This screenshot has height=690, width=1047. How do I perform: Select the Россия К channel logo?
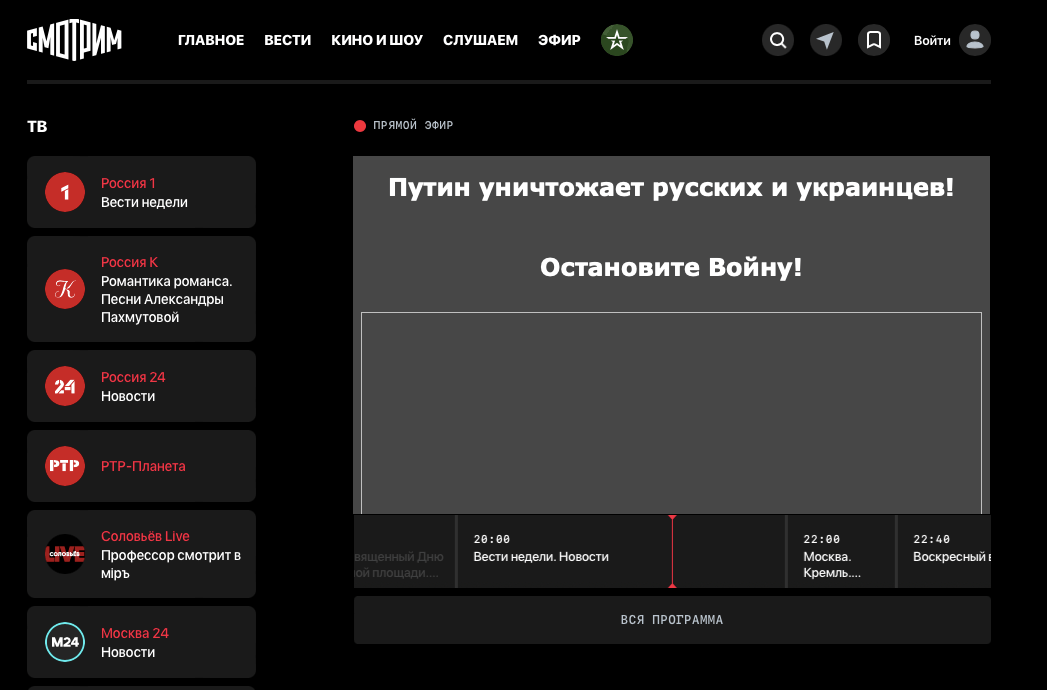click(x=64, y=289)
